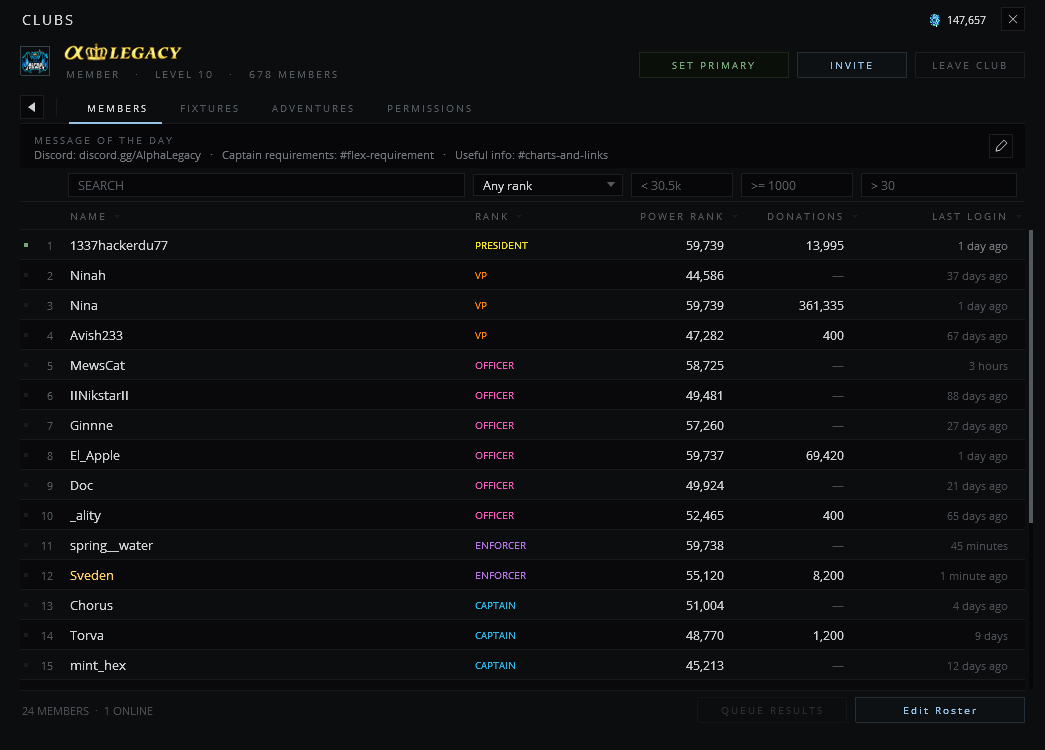Select member spring__water
1045x750 pixels.
tap(522, 545)
